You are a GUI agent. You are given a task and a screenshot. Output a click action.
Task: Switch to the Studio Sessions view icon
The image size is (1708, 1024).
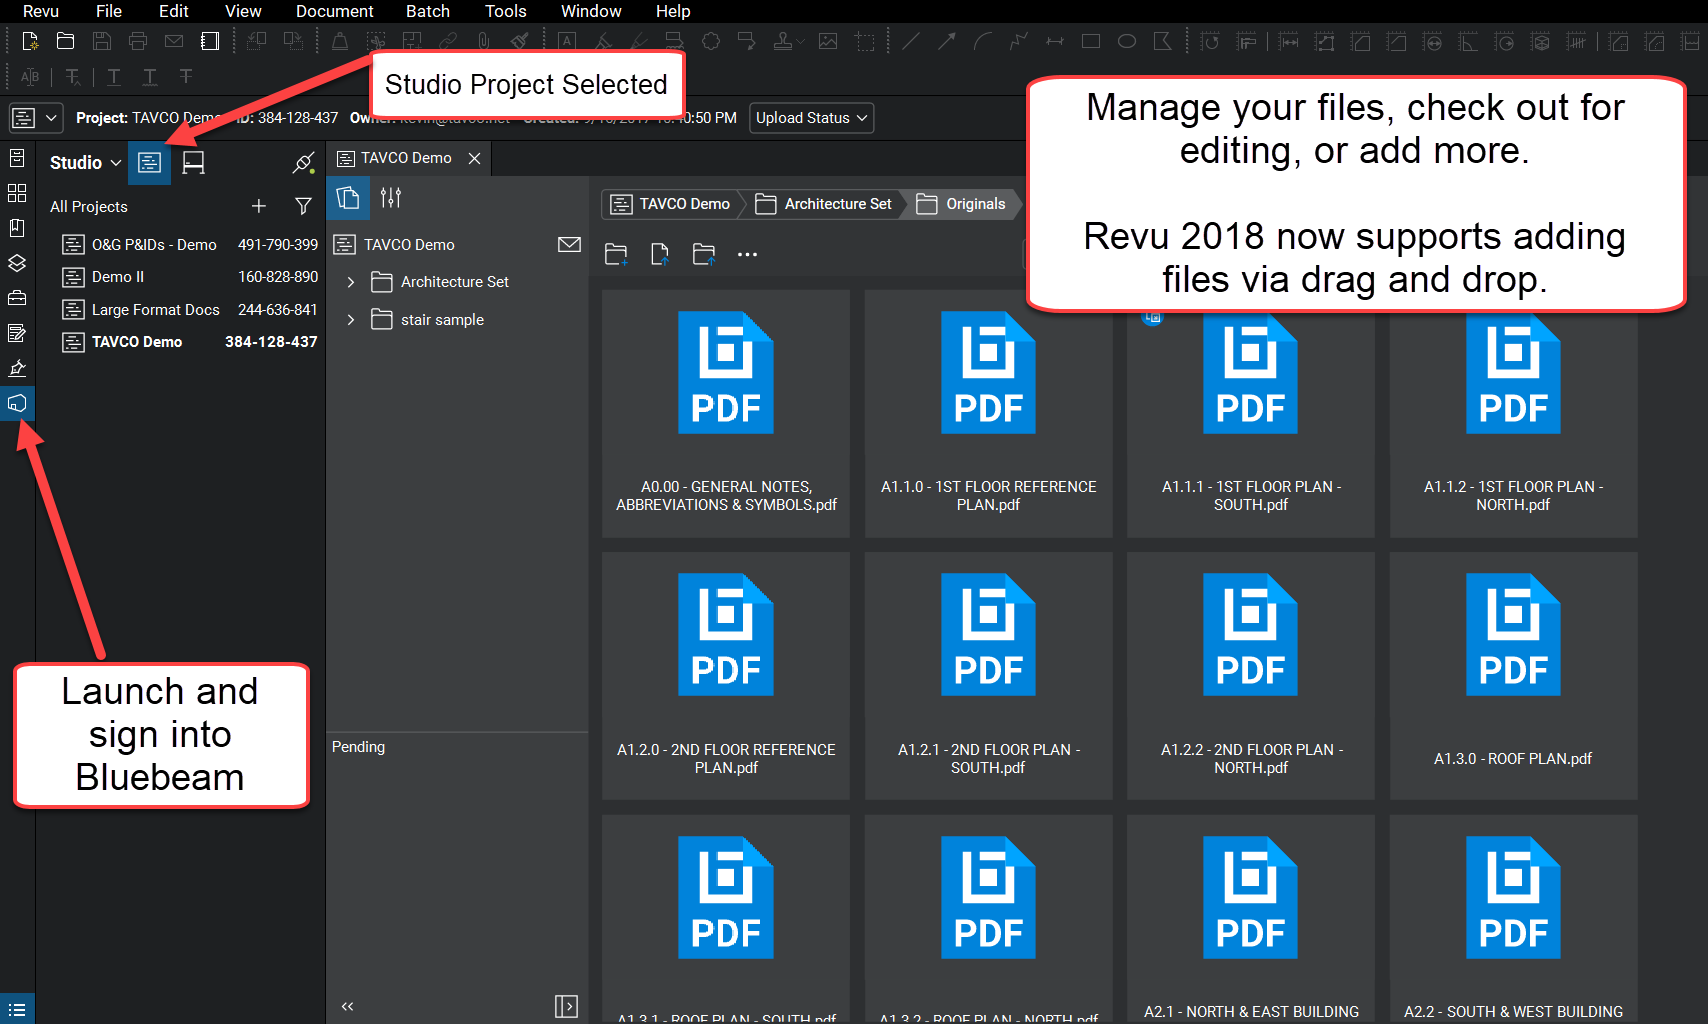[192, 162]
